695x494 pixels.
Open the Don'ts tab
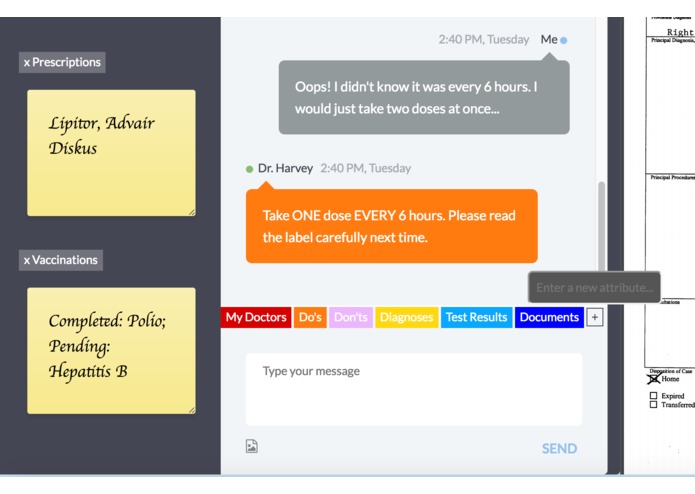(351, 317)
